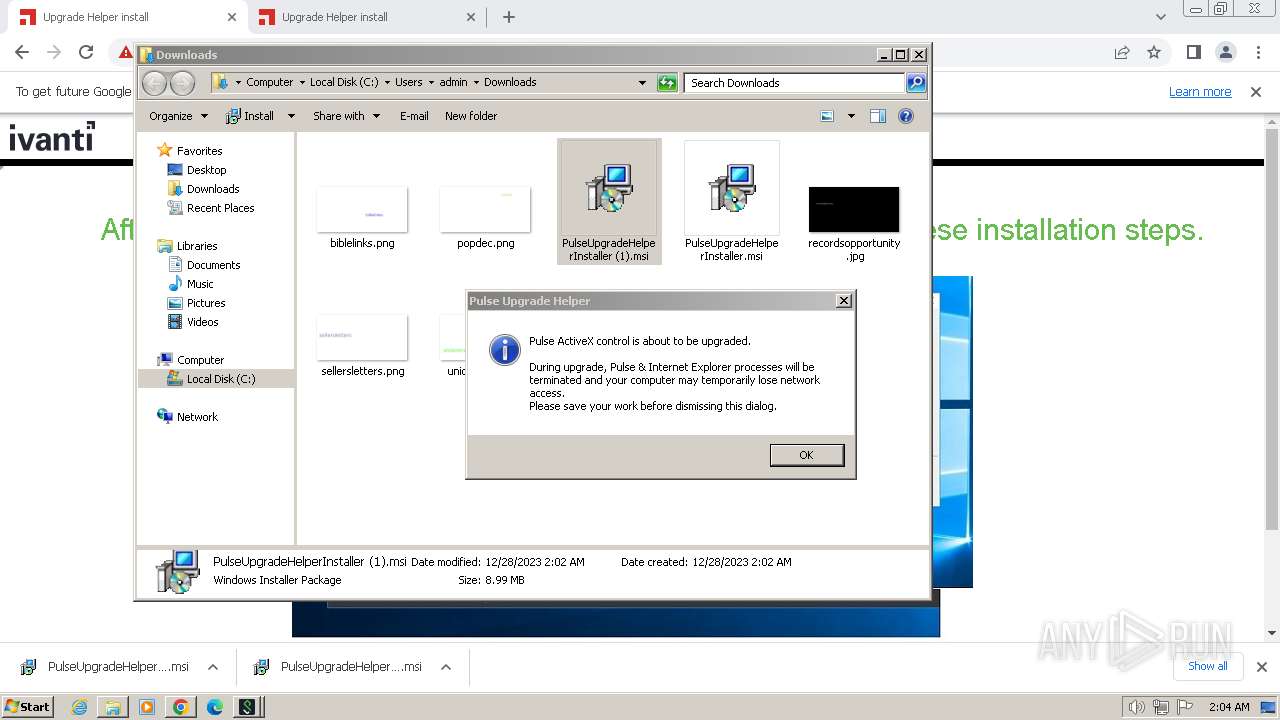The width and height of the screenshot is (1280, 720).
Task: Expand second PulseUpgradeHelper download options arrow
Action: point(446,667)
